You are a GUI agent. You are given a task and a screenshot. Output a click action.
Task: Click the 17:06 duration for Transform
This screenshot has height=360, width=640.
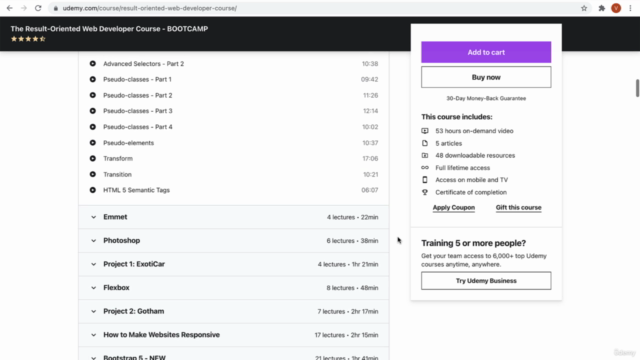[370, 158]
